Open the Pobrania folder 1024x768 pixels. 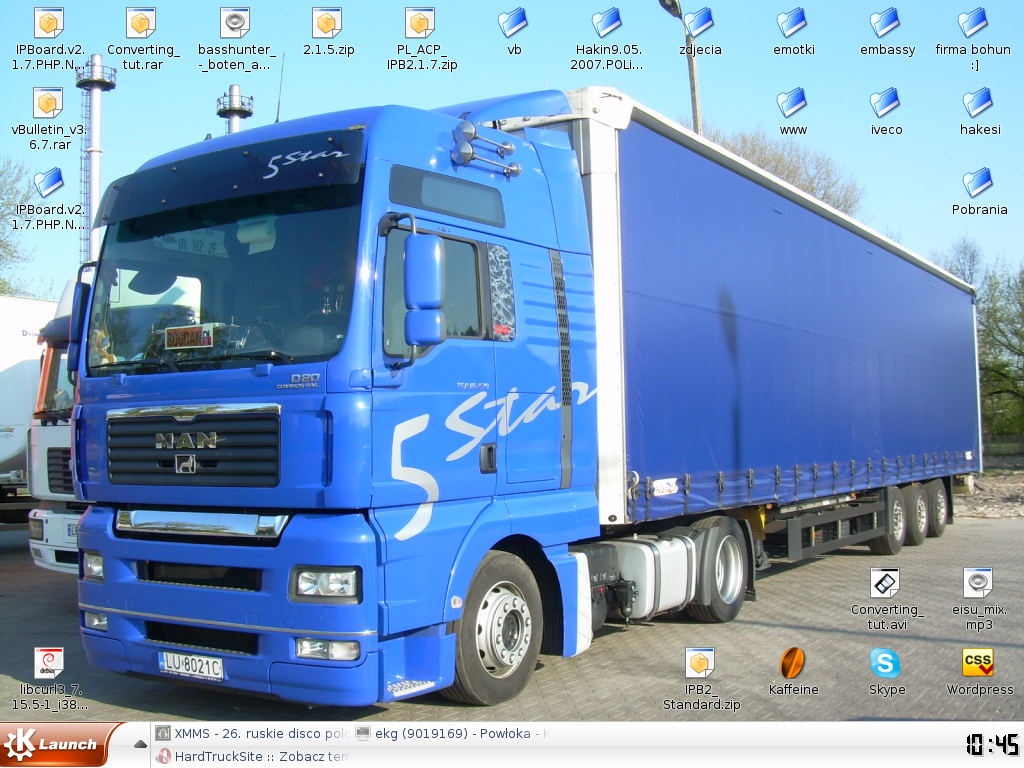tap(978, 183)
